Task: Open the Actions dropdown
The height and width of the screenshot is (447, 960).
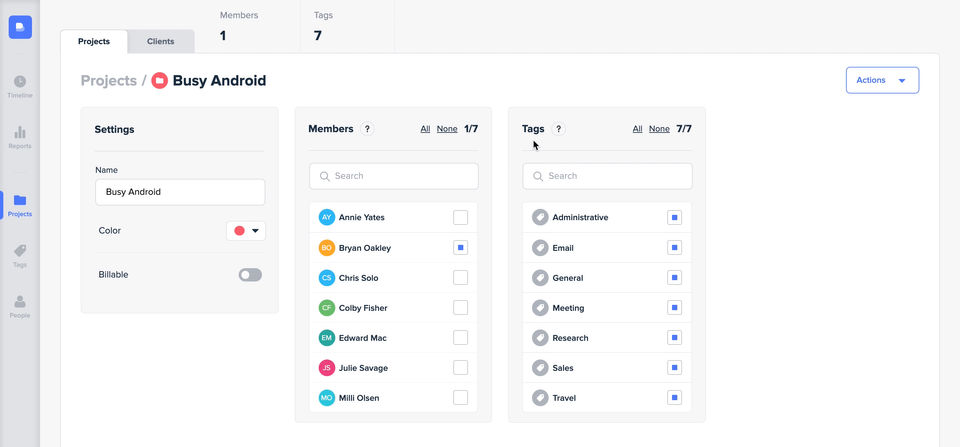Action: click(x=882, y=80)
